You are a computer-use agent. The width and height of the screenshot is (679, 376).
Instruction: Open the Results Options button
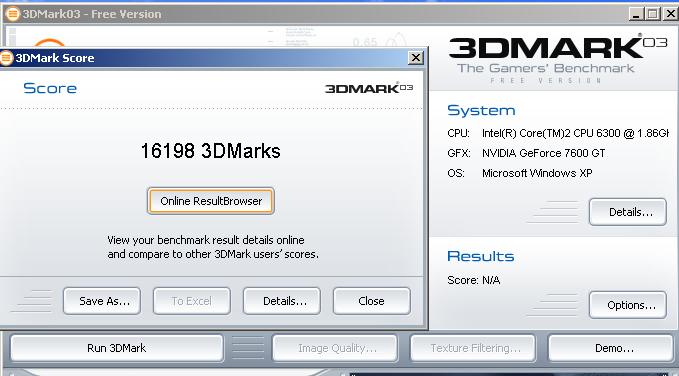coord(628,305)
